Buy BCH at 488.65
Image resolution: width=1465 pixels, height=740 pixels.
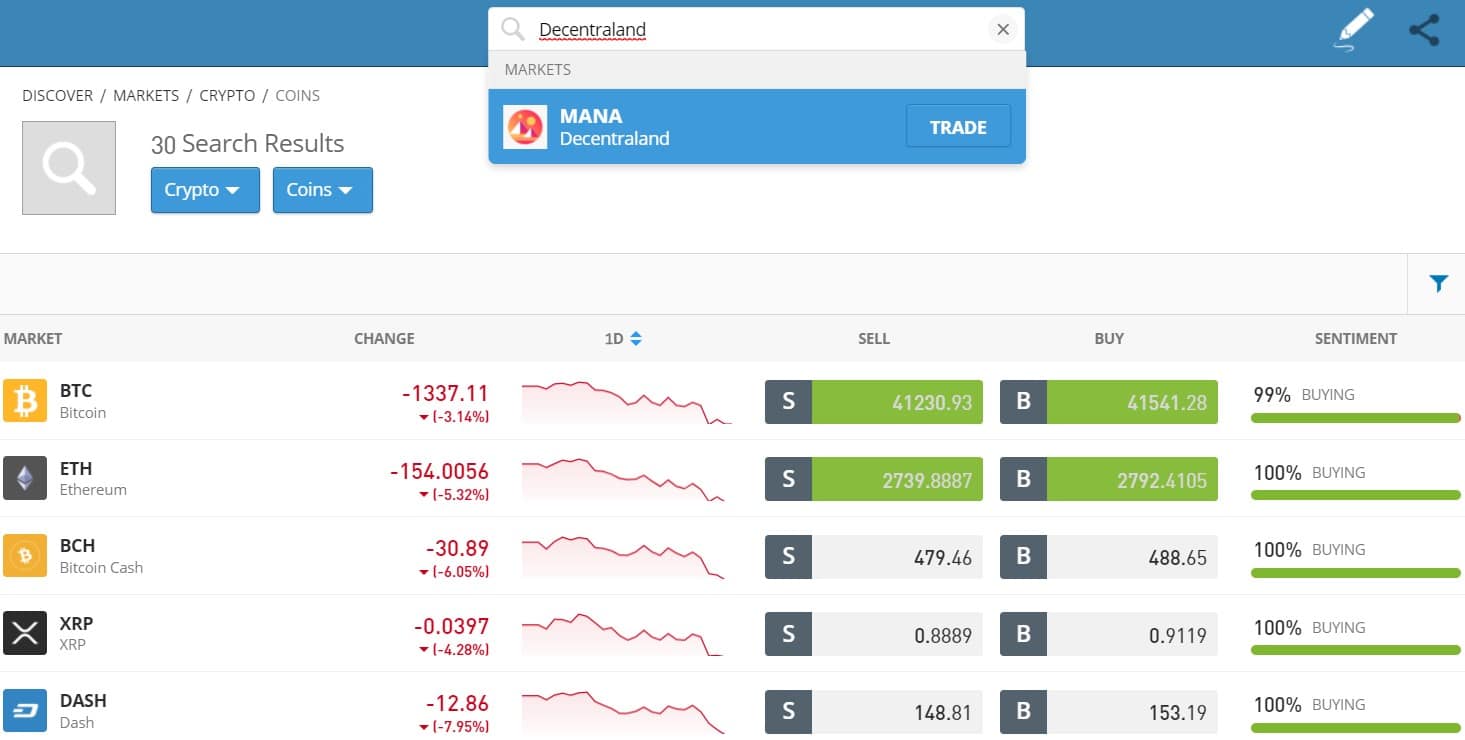click(1109, 557)
